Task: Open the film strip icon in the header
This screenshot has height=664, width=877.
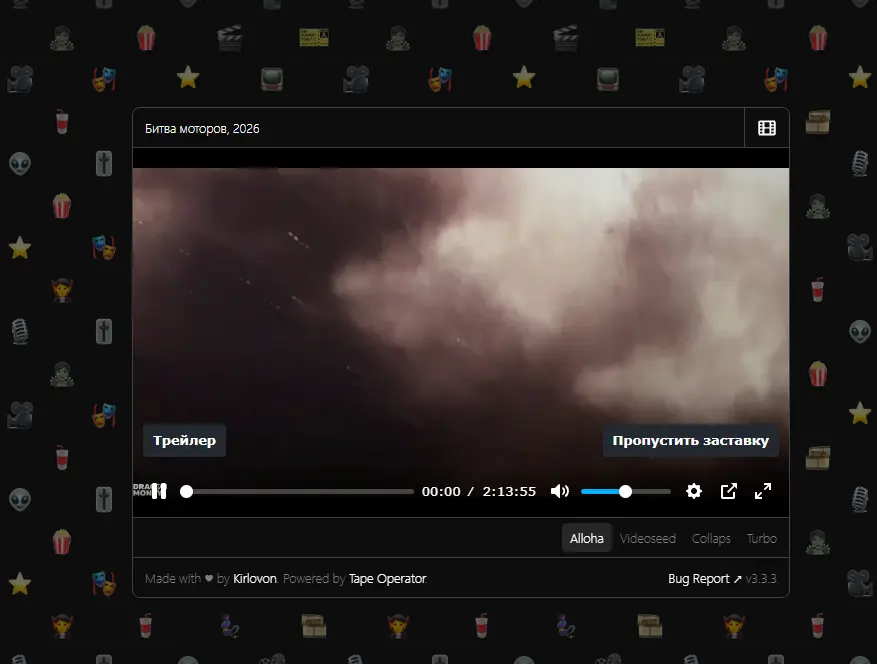Action: click(766, 128)
